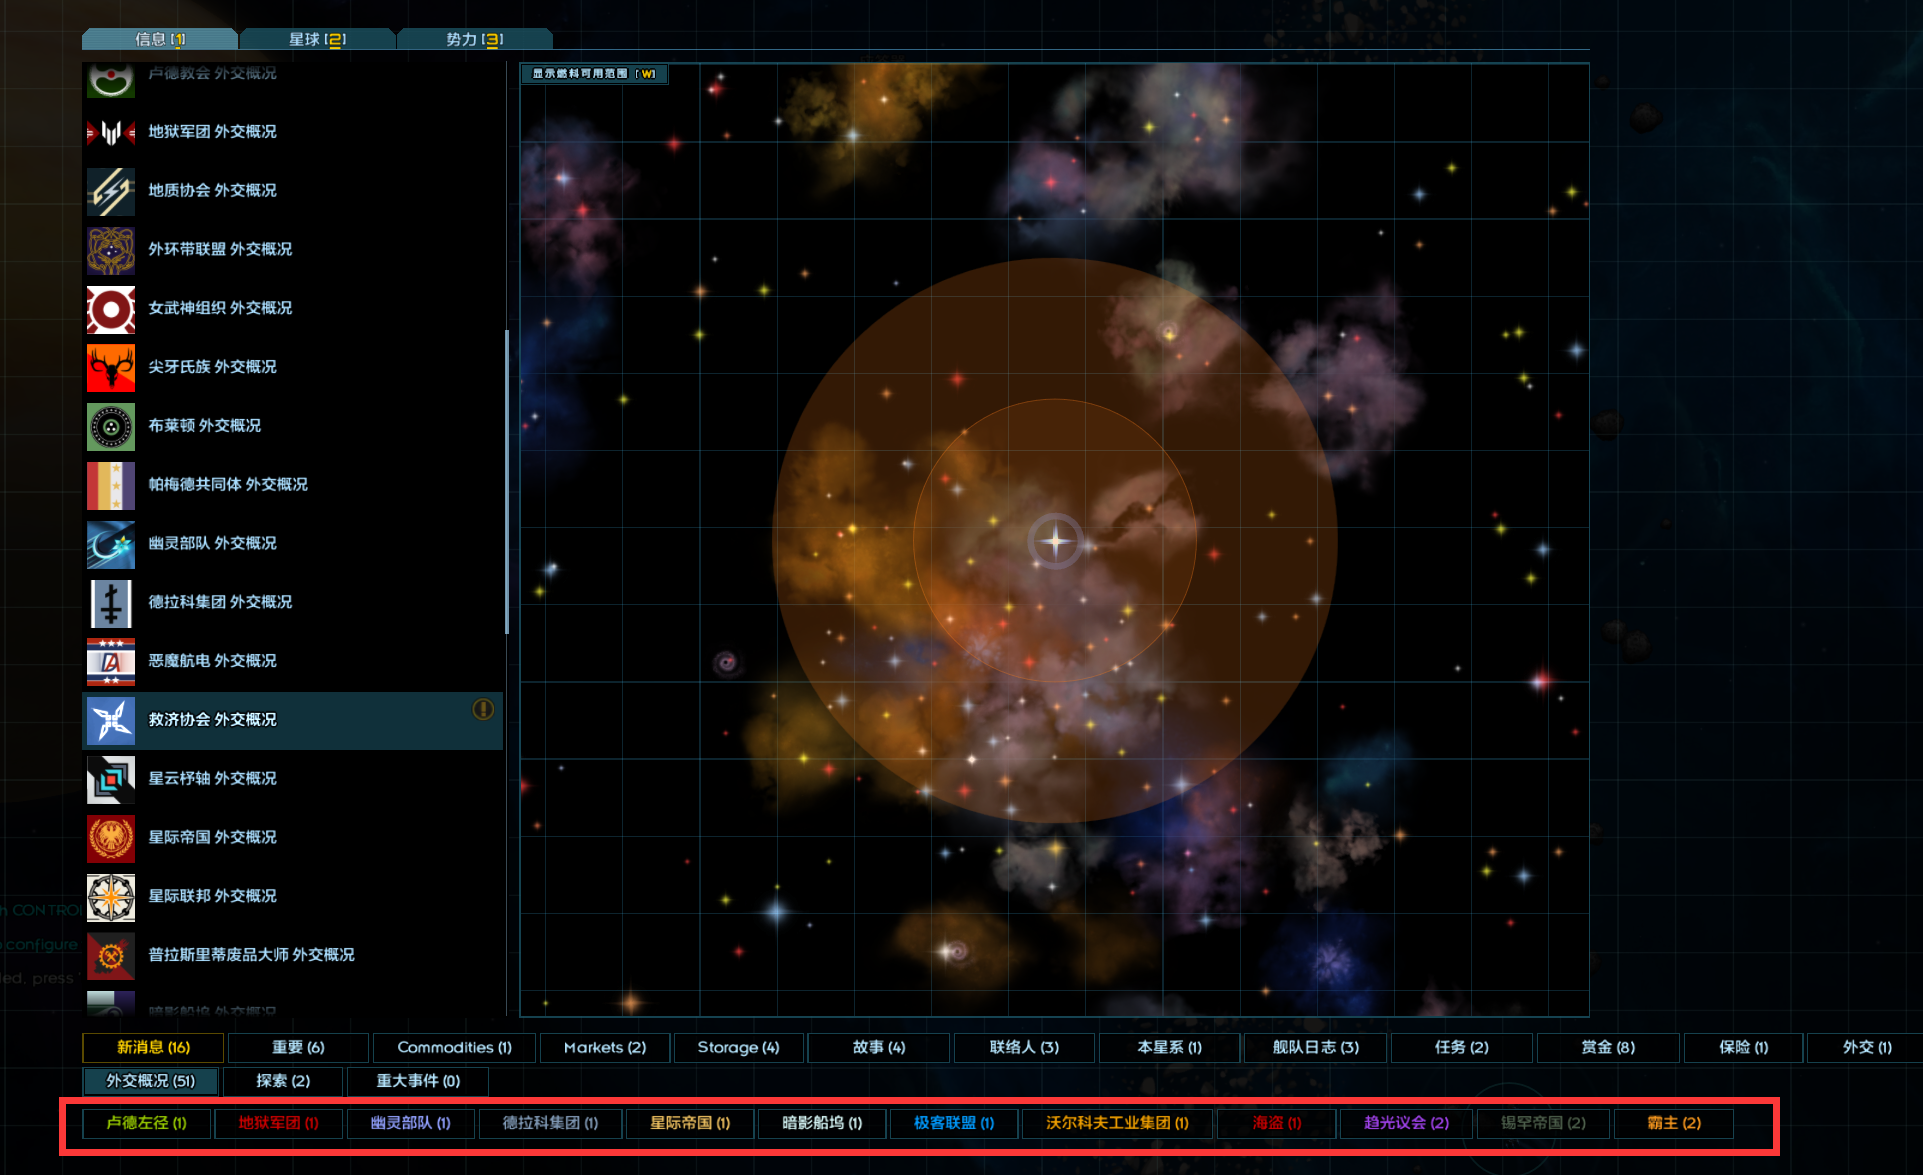This screenshot has width=1923, height=1175.
Task: Click the 尖牙氏族 red stag emblem
Action: pyautogui.click(x=111, y=367)
